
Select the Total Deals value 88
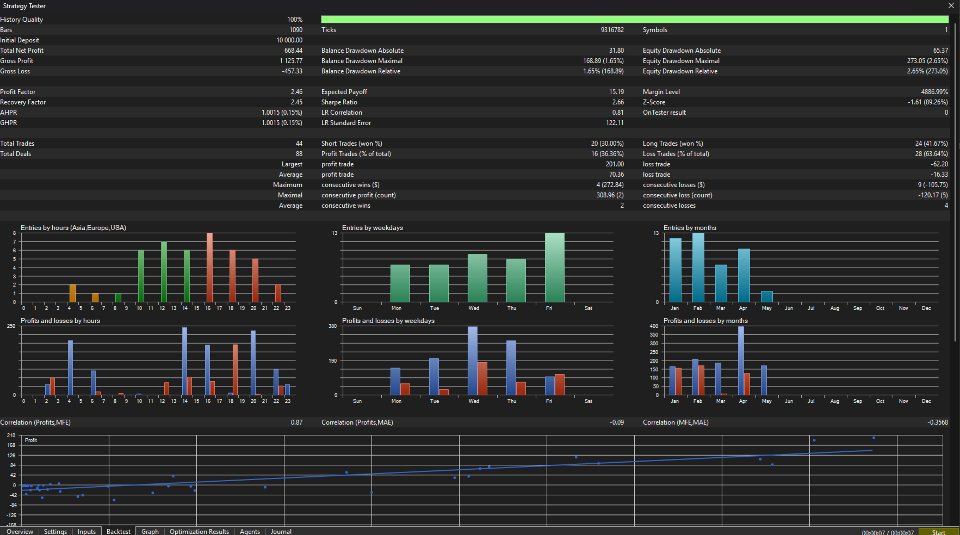click(299, 154)
